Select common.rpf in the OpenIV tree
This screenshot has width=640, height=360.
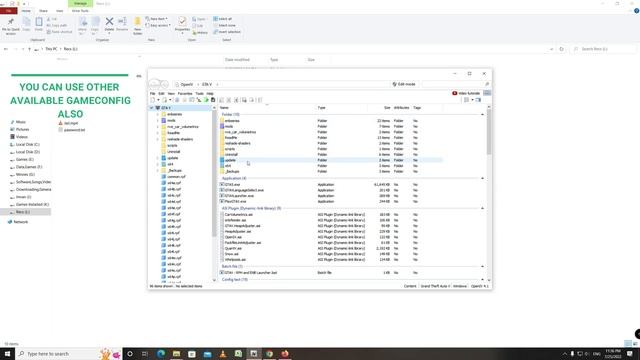[176, 177]
